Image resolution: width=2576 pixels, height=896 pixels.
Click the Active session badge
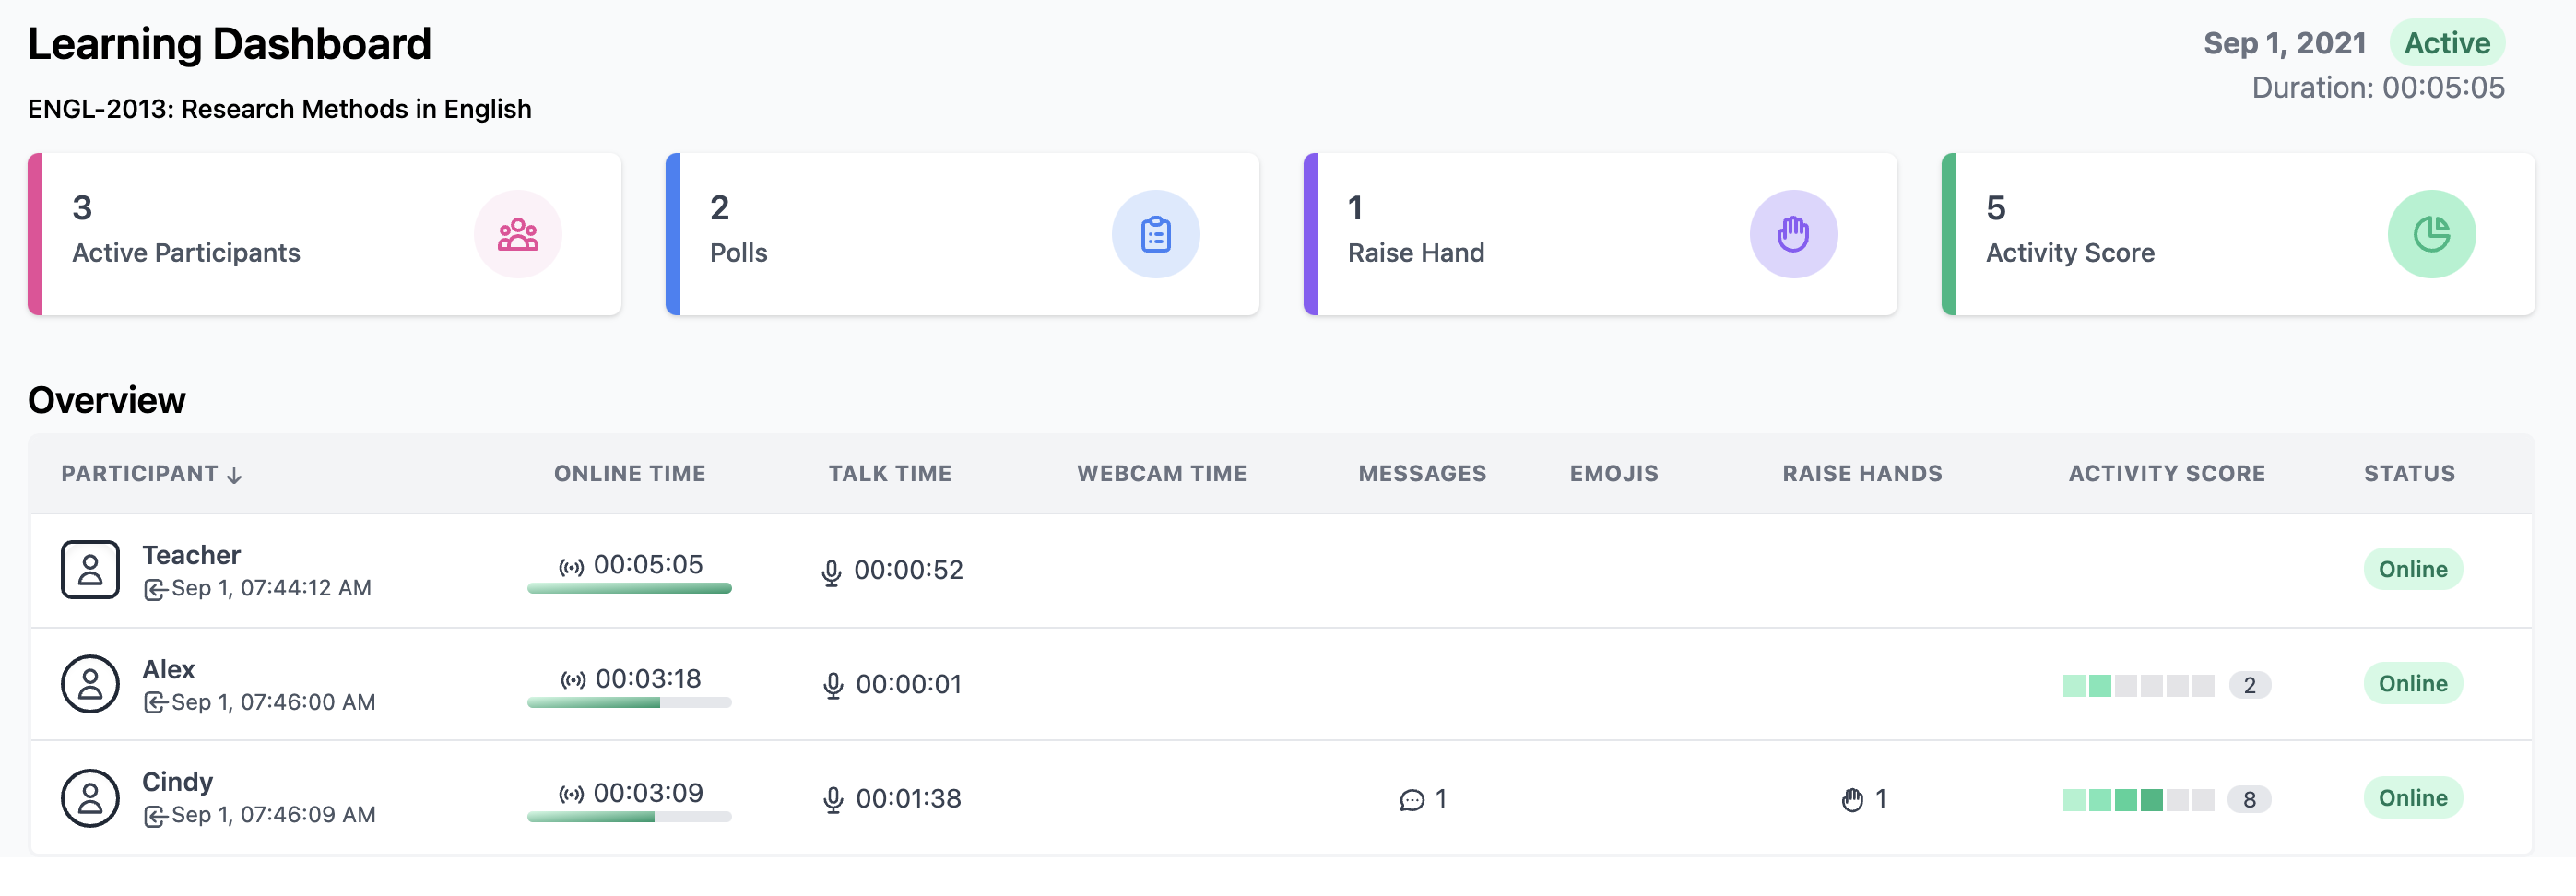pyautogui.click(x=2447, y=43)
